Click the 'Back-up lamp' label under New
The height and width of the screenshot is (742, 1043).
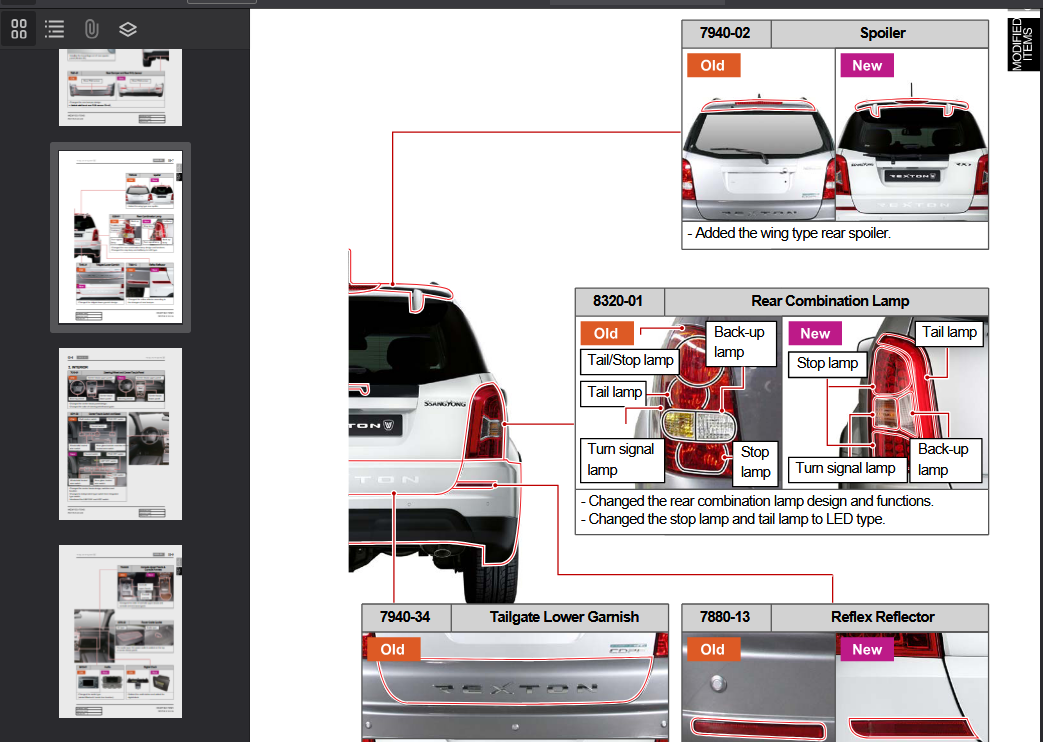(945, 459)
